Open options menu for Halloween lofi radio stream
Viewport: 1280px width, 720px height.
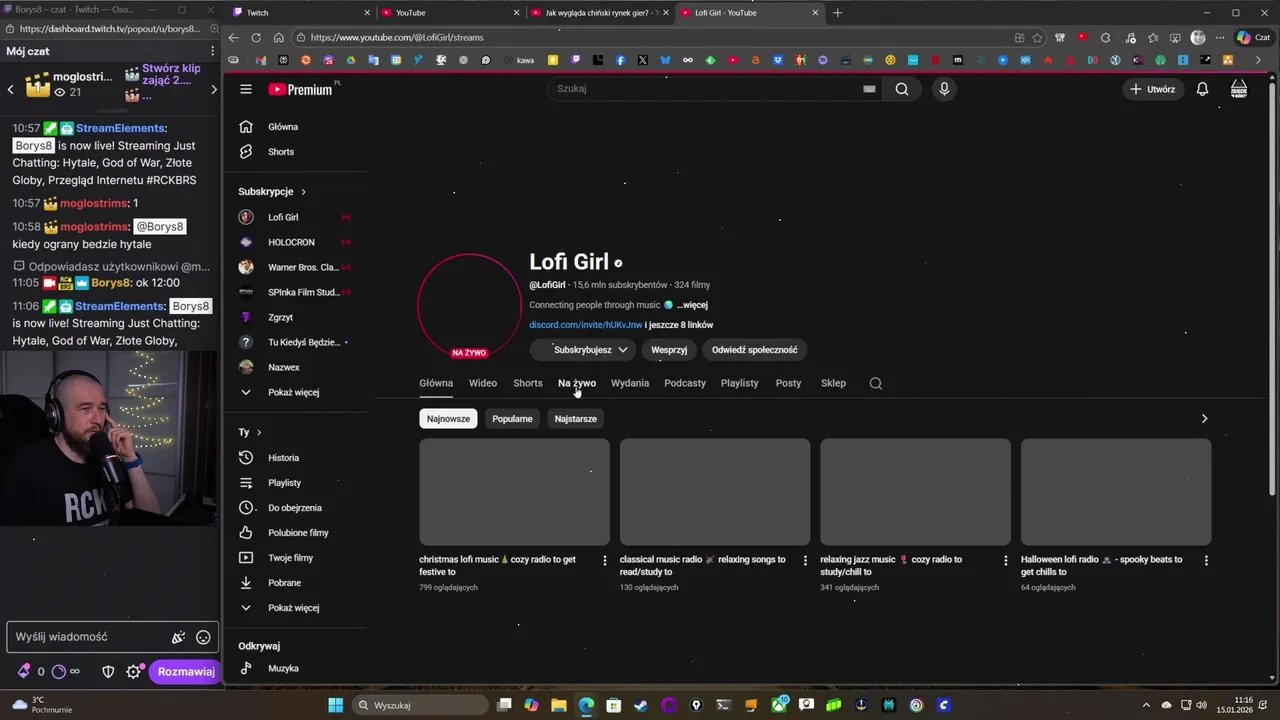(x=1206, y=561)
